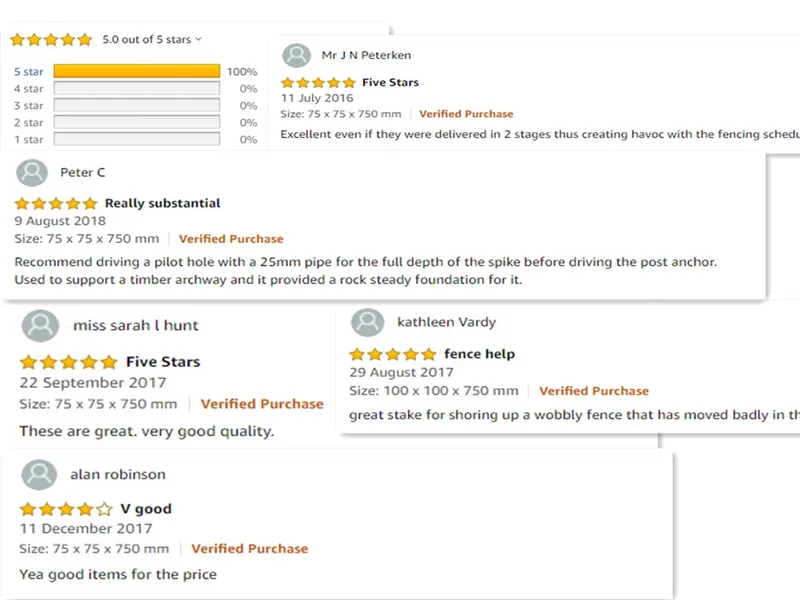The image size is (800, 600).
Task: Click the 4 star rating row
Action: pos(28,89)
